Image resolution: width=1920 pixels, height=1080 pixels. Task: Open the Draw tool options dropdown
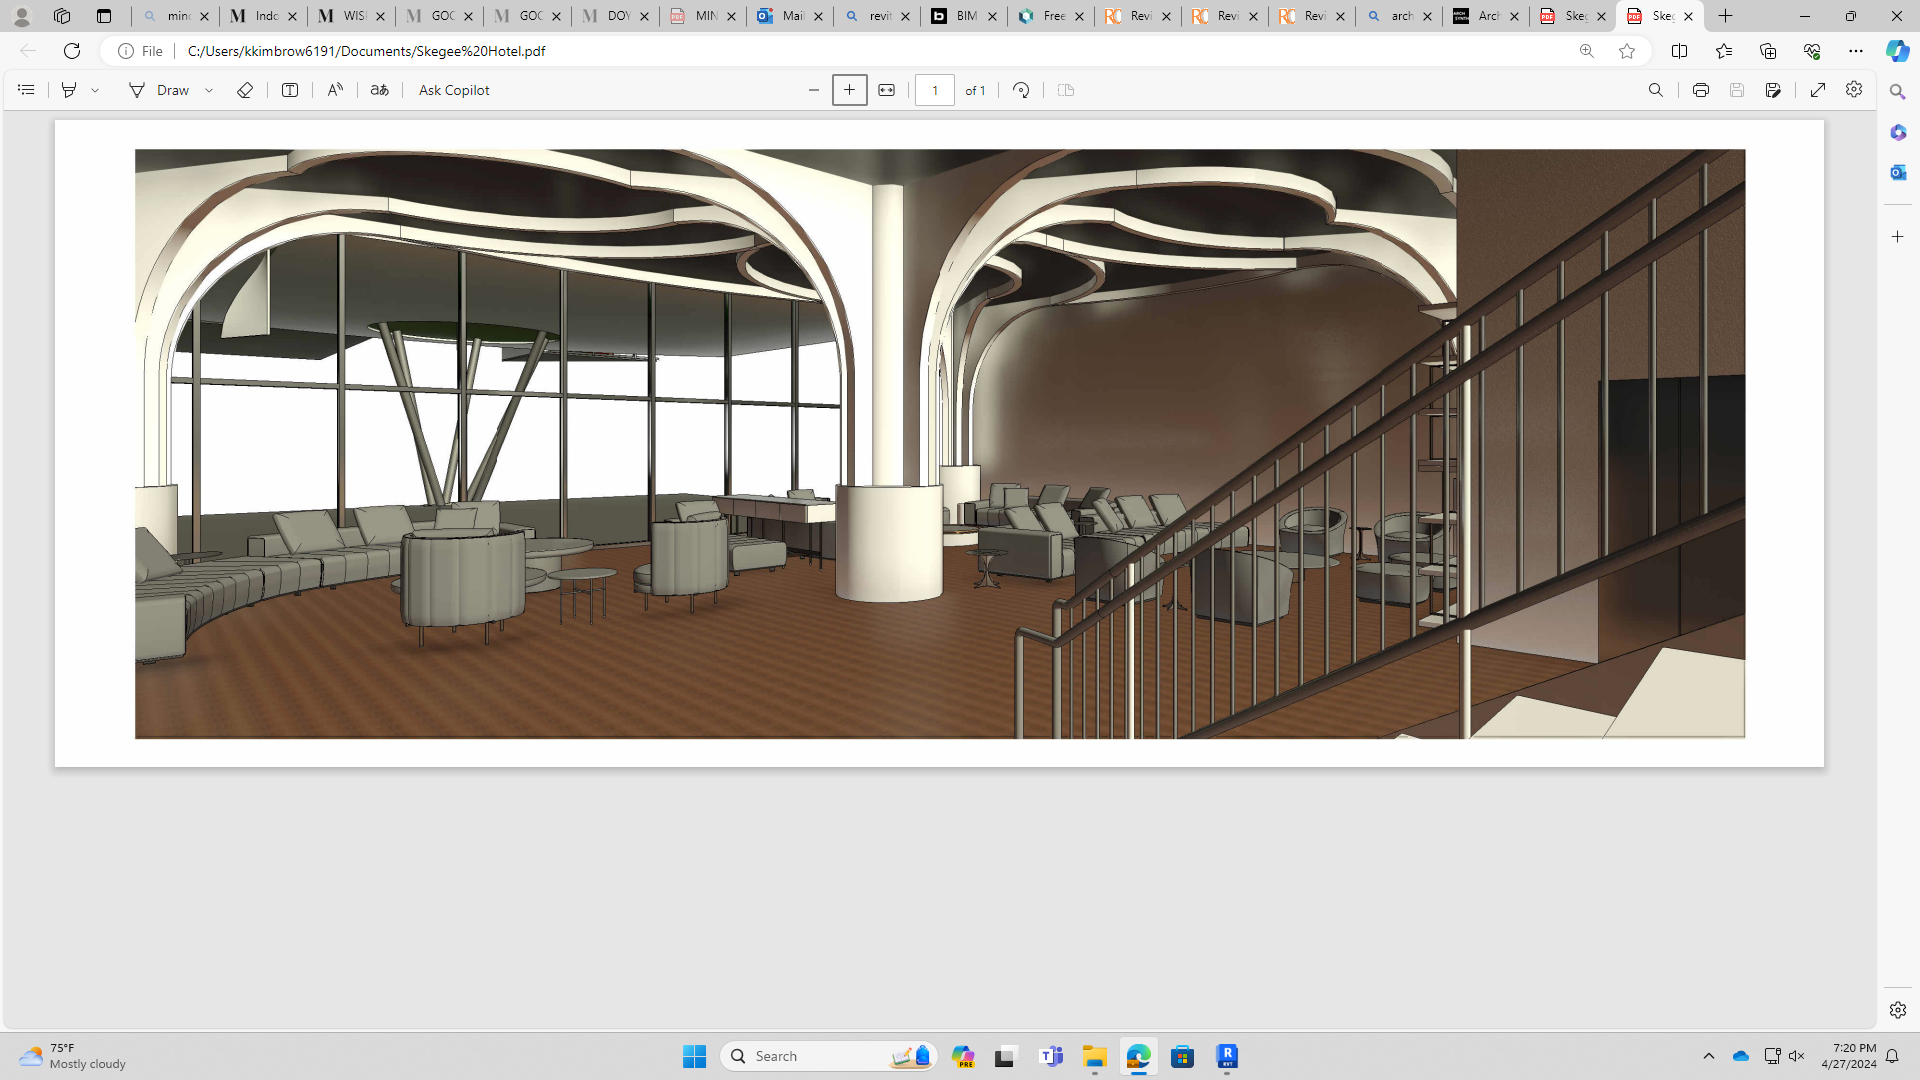pyautogui.click(x=209, y=90)
